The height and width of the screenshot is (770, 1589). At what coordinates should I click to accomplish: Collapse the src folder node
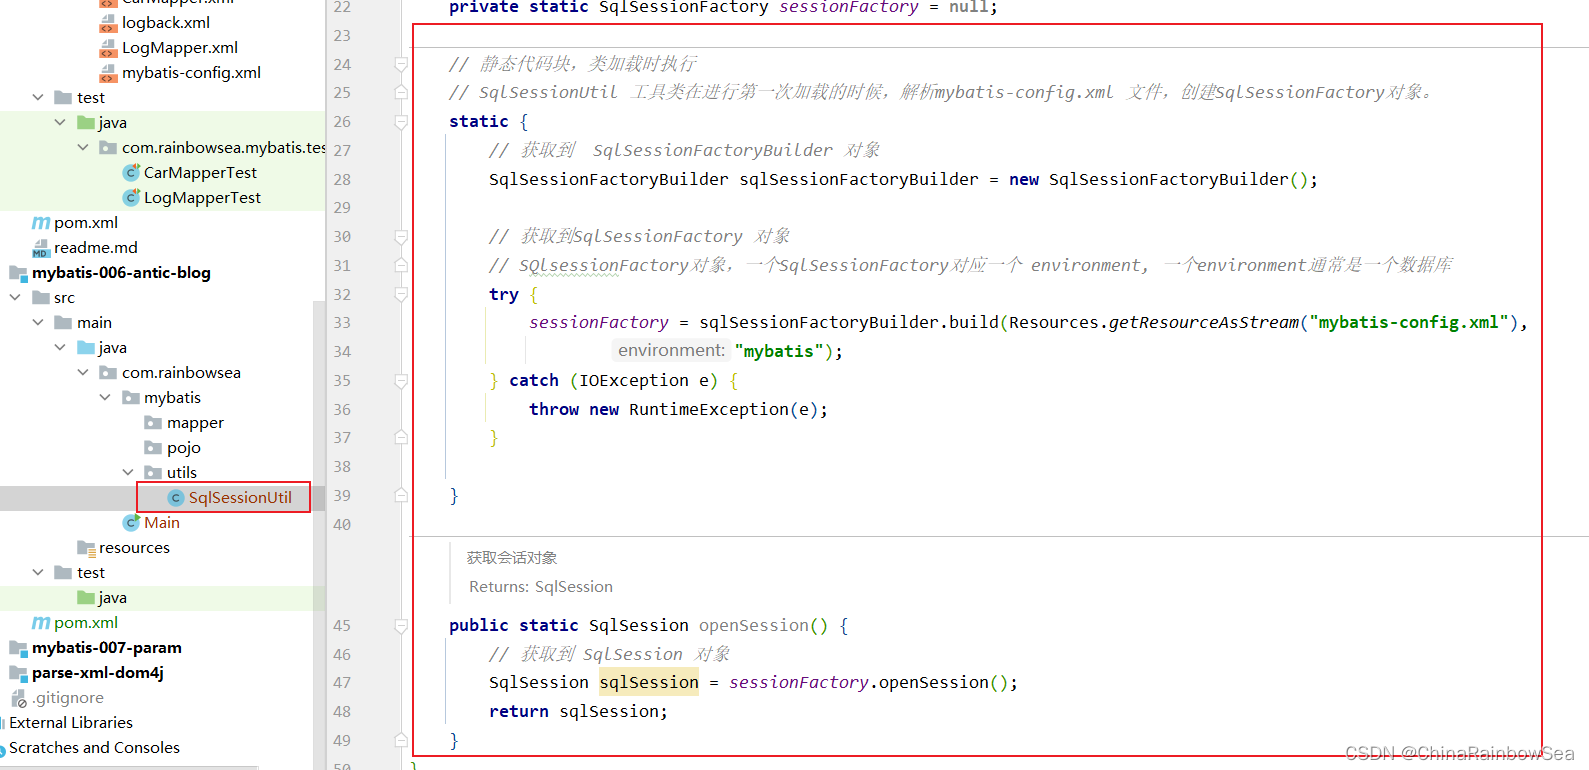point(15,298)
